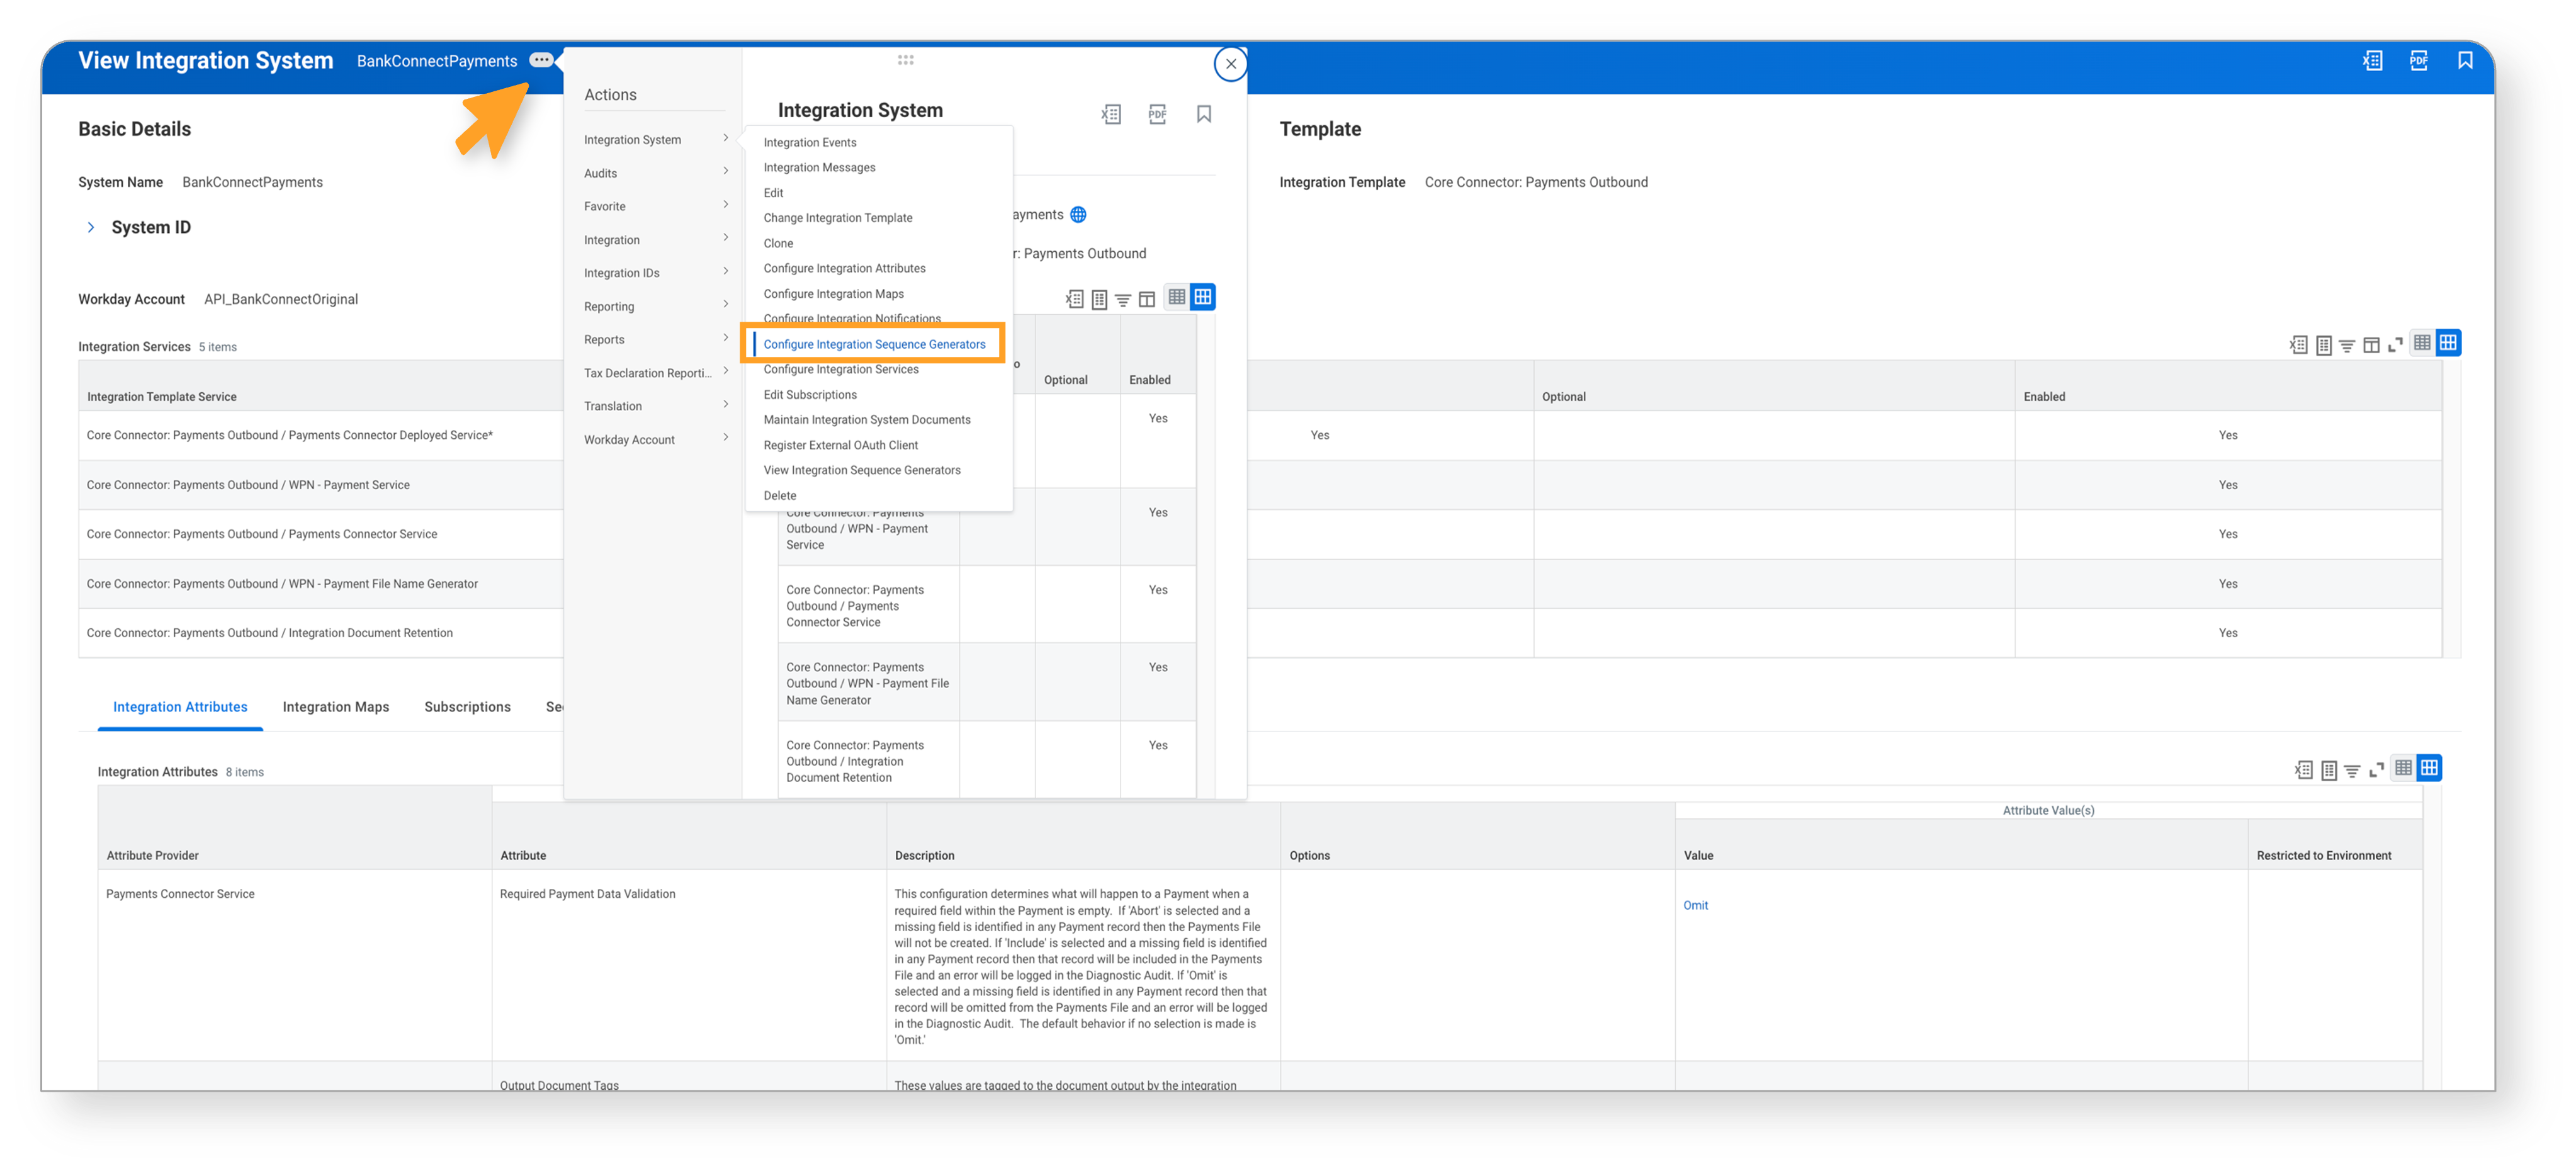Expand the Reporting submenu in Actions
Viewport: 2576px width, 1171px height.
tap(656, 306)
